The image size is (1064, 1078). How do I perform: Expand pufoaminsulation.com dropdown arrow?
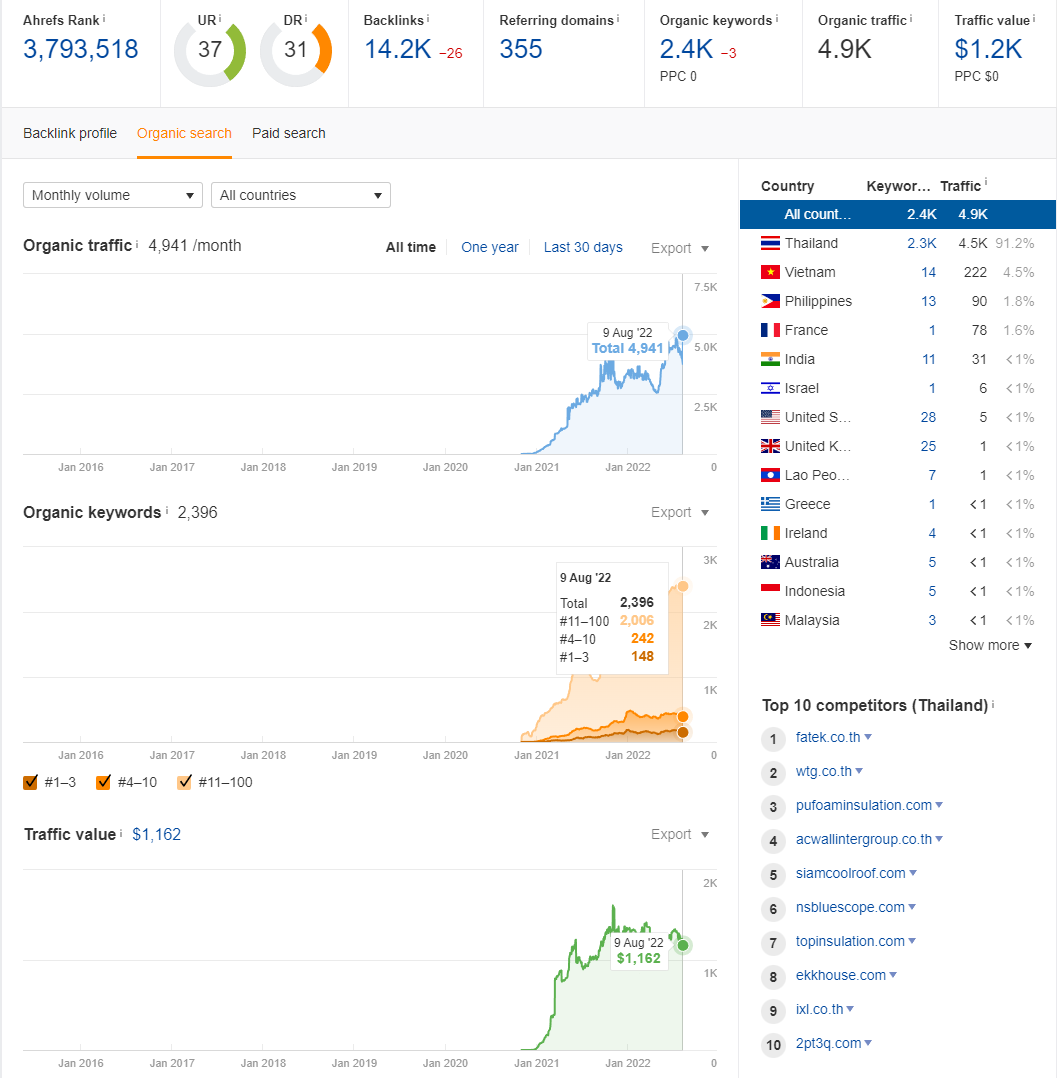(939, 805)
